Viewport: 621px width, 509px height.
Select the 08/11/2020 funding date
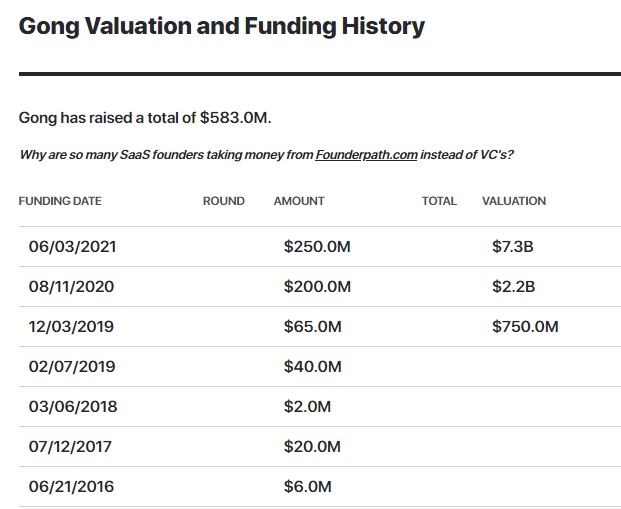[72, 287]
